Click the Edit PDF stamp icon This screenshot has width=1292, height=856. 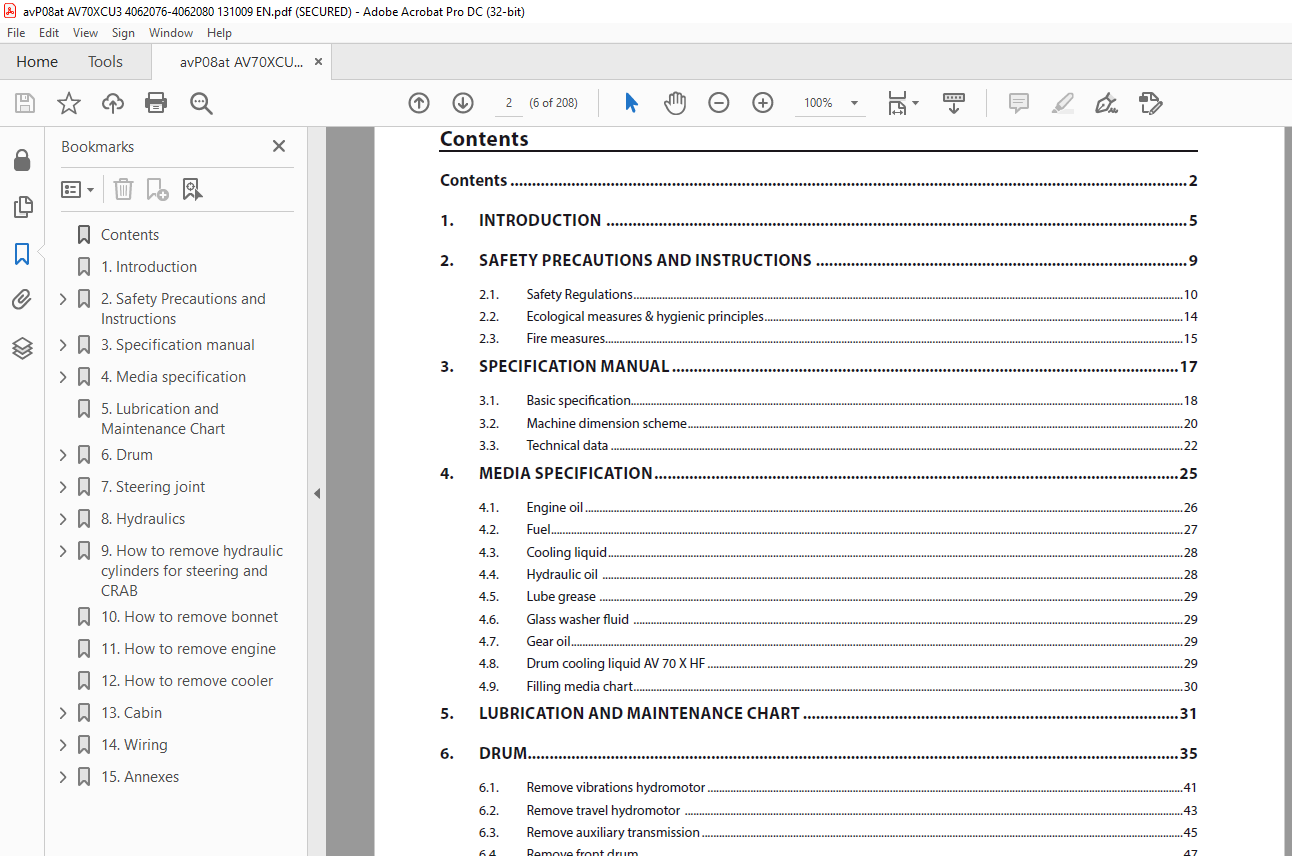[x=1151, y=103]
